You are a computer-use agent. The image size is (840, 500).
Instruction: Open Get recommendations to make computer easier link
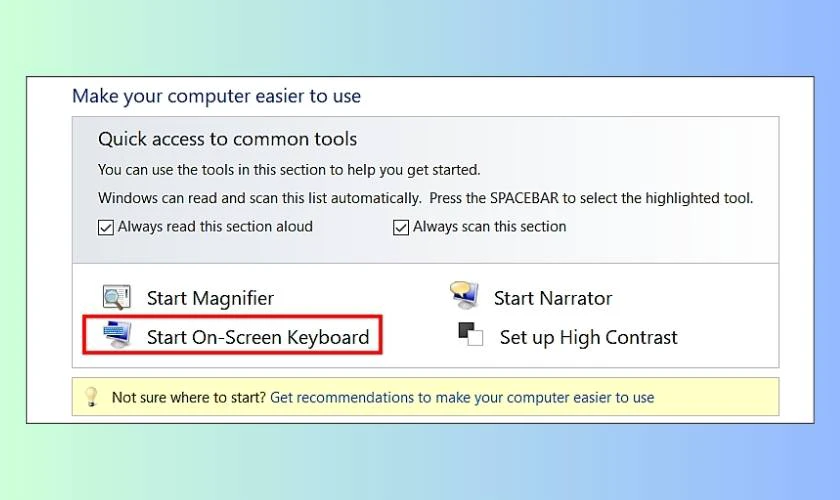462,398
